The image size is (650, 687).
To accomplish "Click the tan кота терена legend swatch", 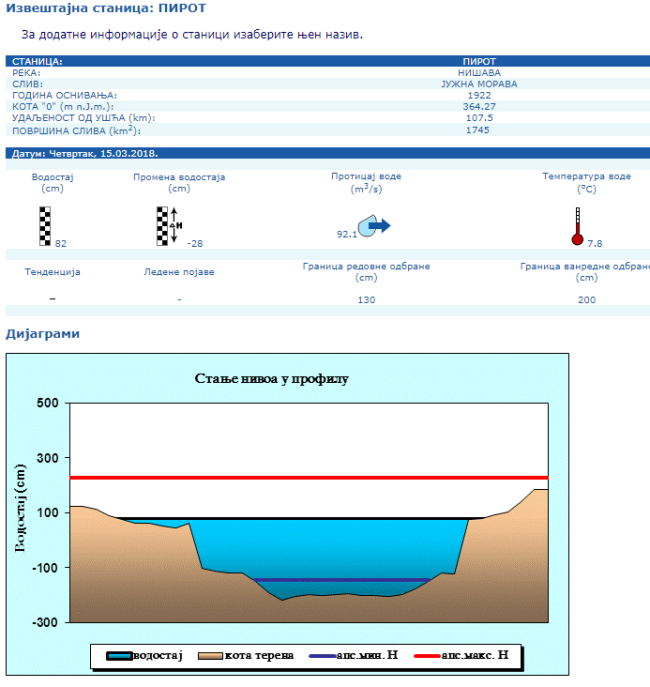I will (212, 656).
